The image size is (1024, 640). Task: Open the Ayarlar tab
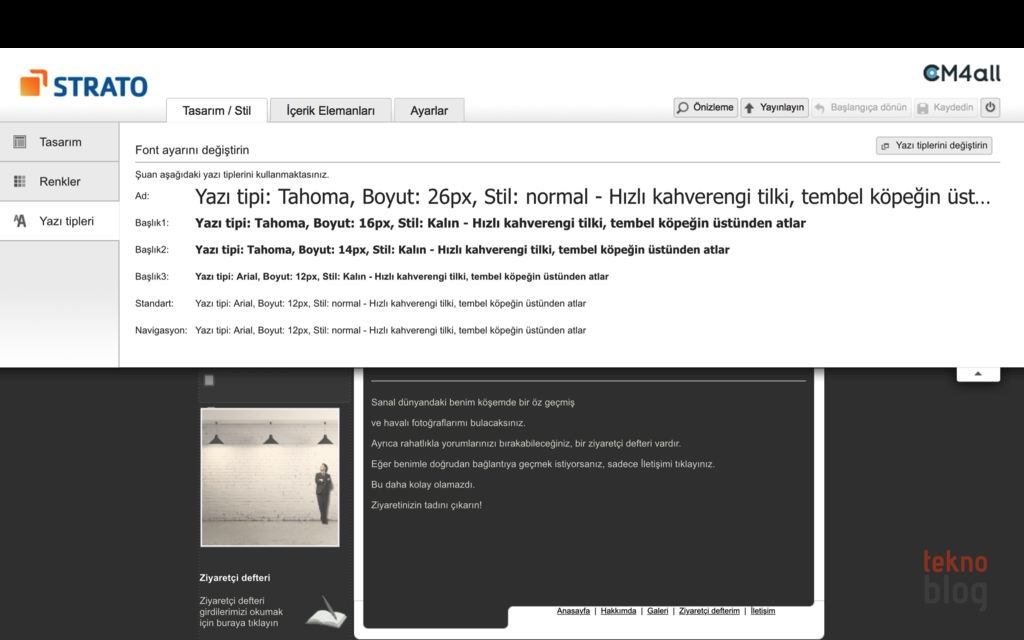429,111
